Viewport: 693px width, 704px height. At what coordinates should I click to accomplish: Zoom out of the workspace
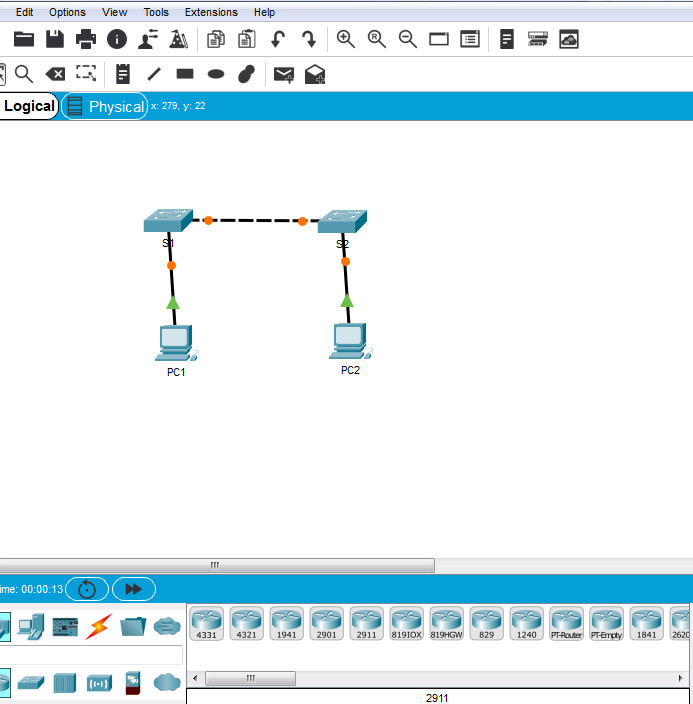point(408,39)
